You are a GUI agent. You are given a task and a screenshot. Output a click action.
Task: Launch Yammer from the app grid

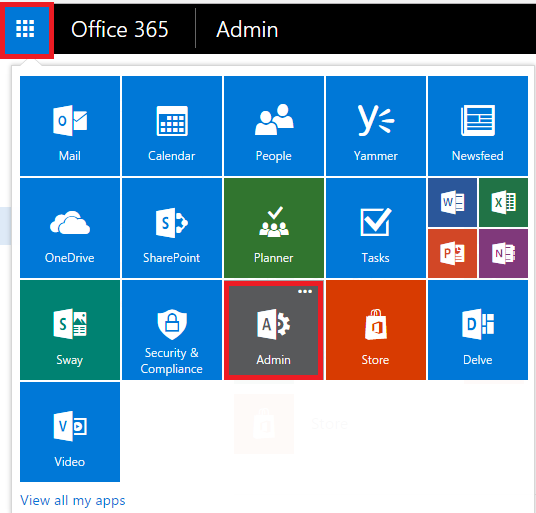tap(376, 126)
